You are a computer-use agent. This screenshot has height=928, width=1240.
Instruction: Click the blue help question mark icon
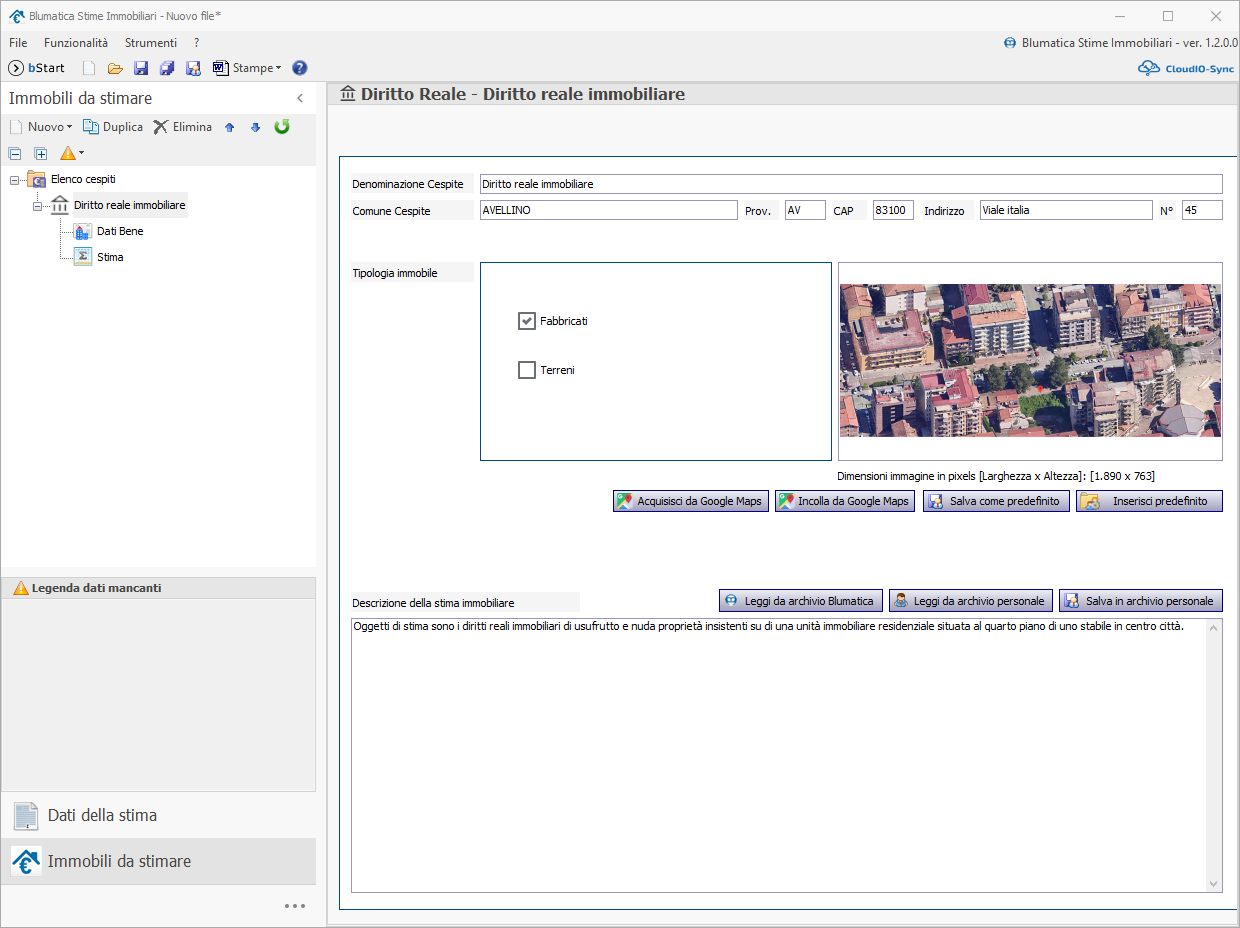[299, 68]
